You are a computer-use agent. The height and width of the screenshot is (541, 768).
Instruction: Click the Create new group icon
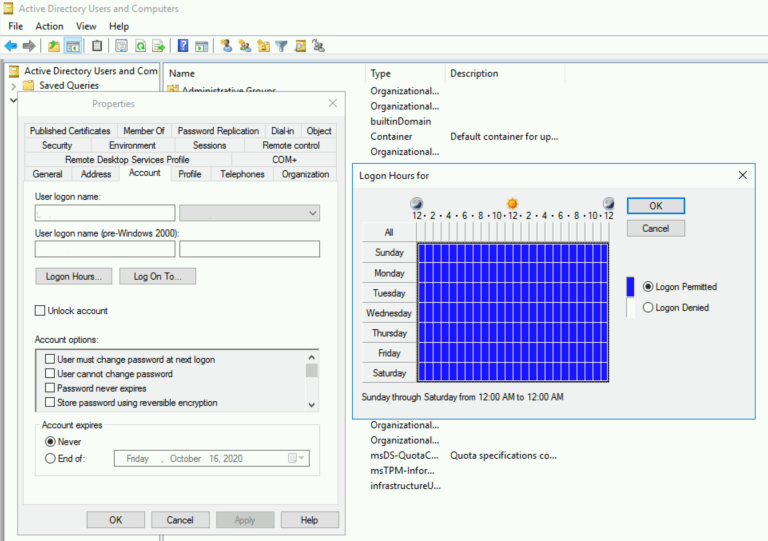click(x=244, y=46)
